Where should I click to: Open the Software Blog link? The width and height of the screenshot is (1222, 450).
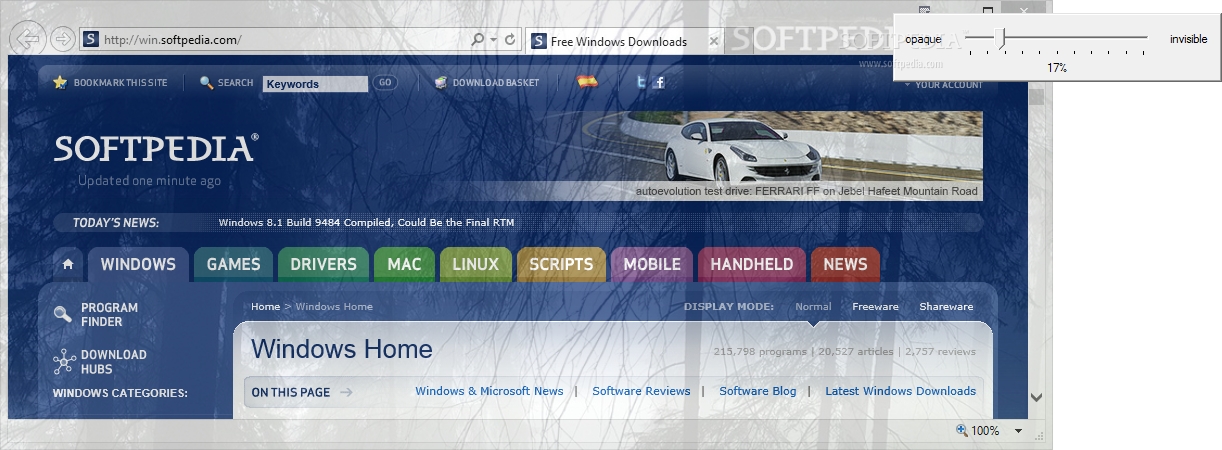click(x=758, y=391)
